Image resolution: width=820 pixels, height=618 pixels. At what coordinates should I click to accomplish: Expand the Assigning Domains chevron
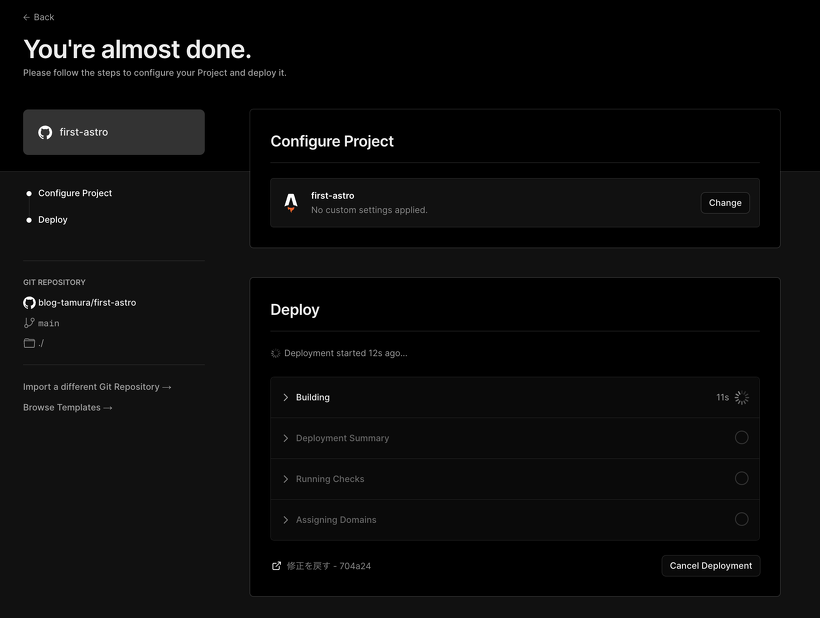coord(286,520)
